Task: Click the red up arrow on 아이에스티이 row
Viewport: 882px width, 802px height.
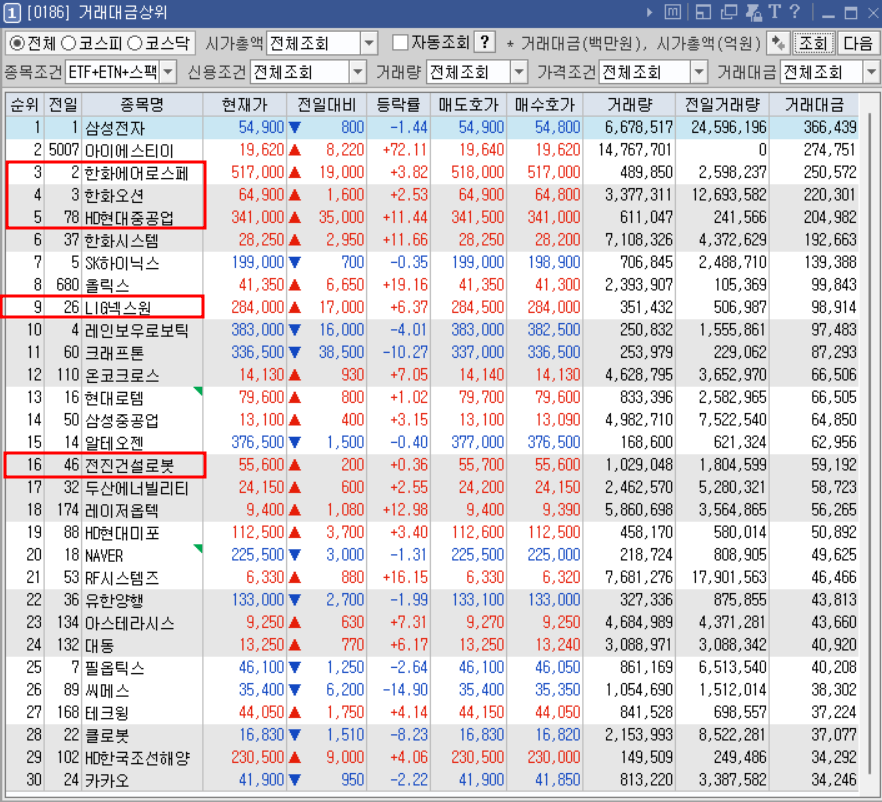Action: click(294, 150)
